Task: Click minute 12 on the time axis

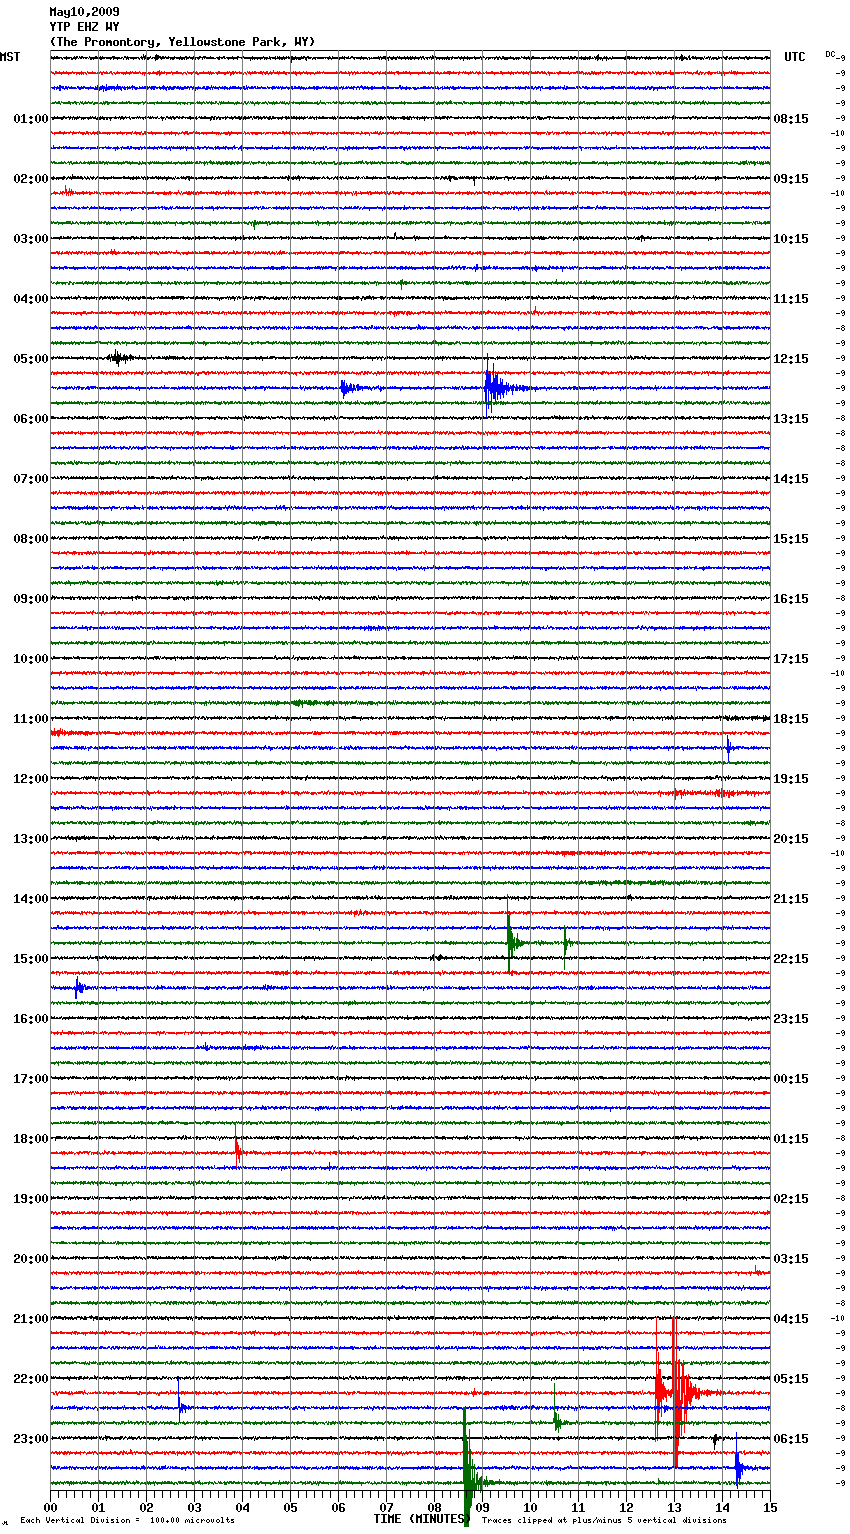Action: pos(626,1507)
